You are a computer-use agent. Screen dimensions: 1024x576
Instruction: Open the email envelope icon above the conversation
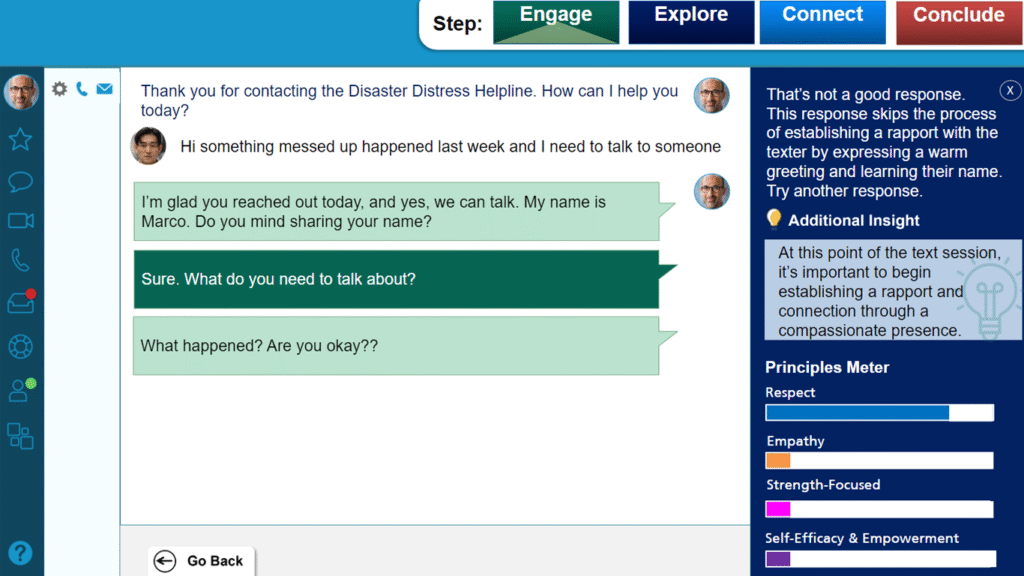click(x=104, y=88)
